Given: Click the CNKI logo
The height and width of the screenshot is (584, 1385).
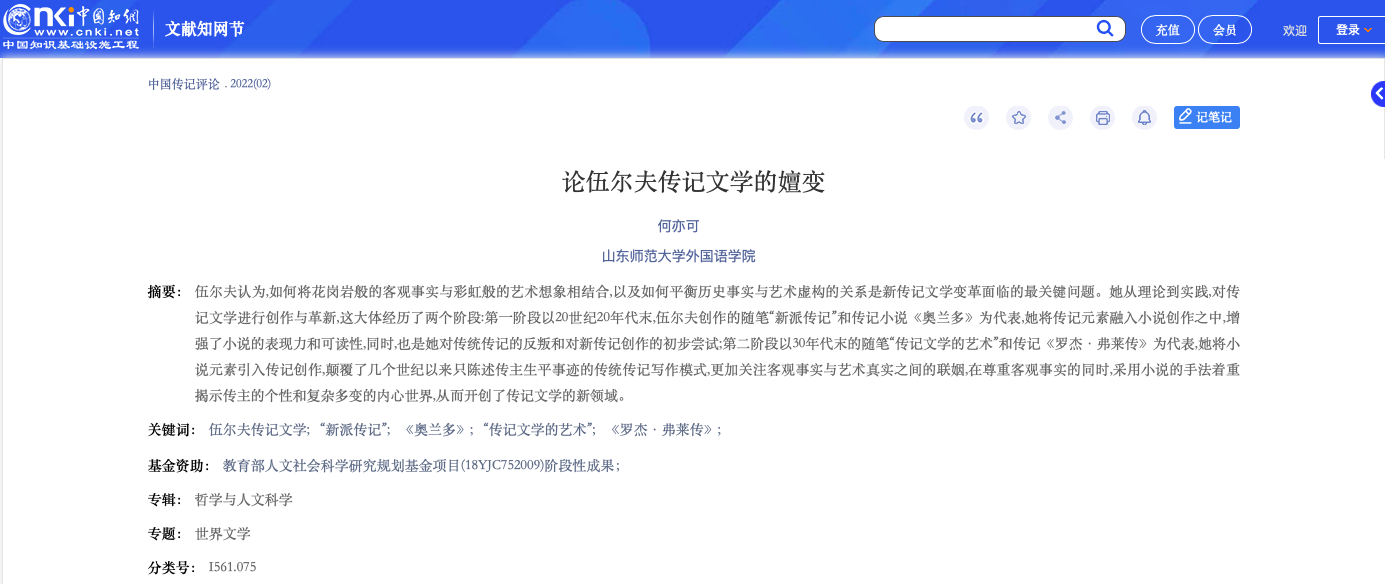Looking at the screenshot, I should click(70, 26).
